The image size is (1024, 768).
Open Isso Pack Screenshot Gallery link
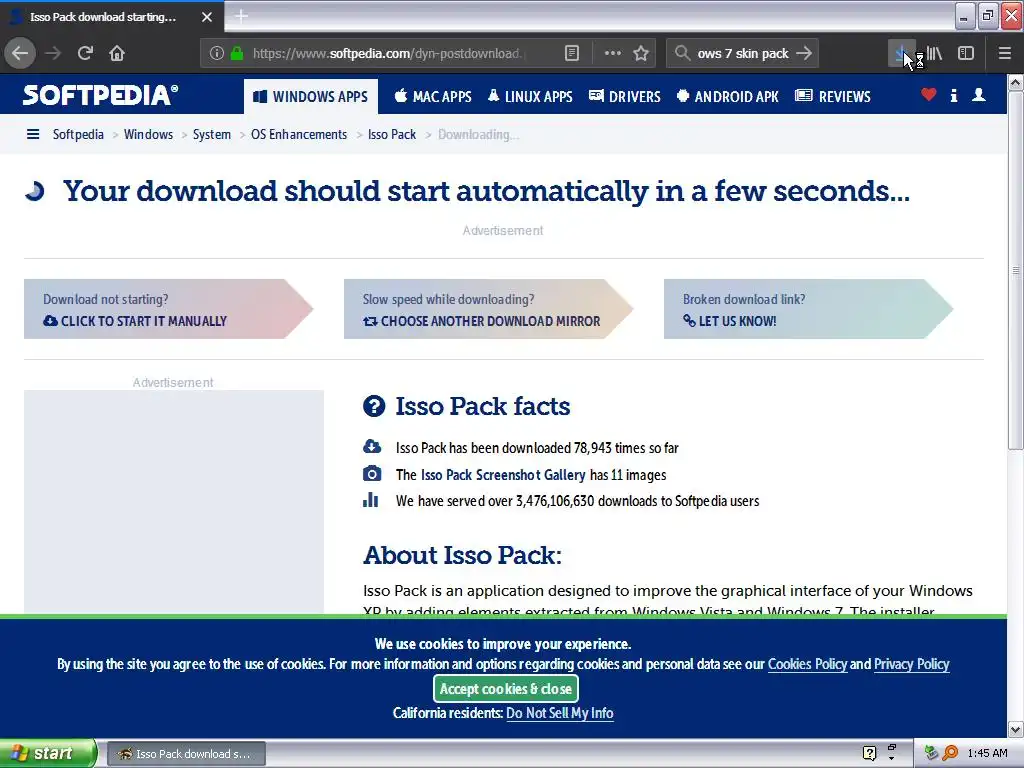(503, 475)
